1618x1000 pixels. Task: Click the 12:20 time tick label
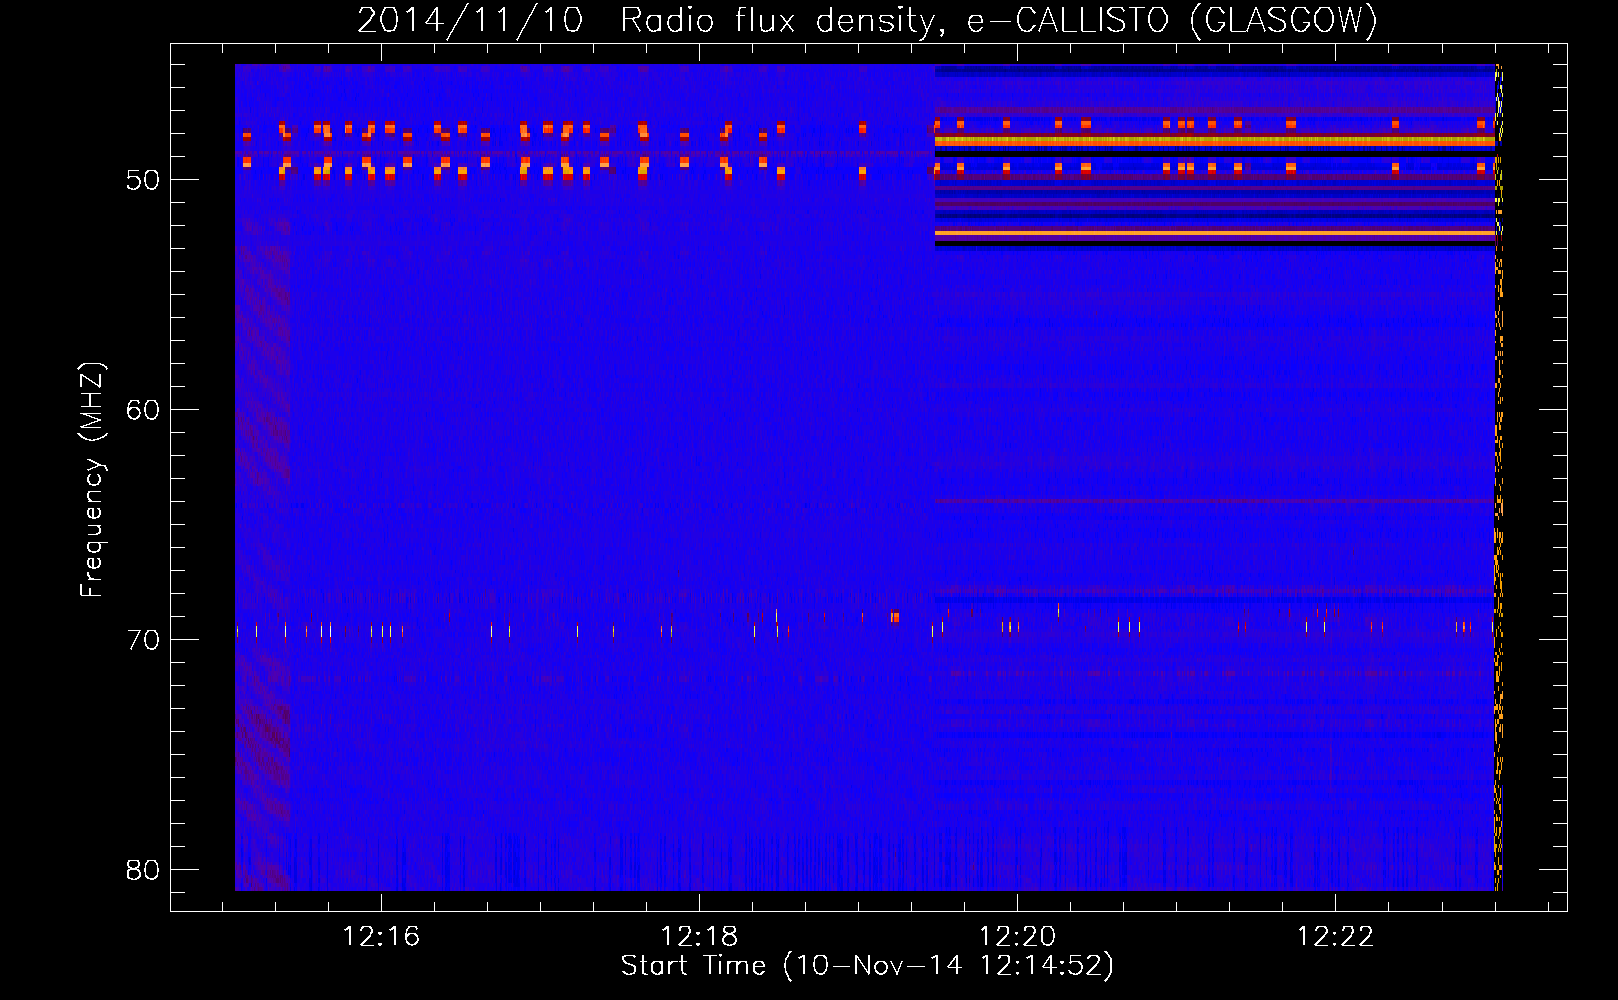pyautogui.click(x=1017, y=937)
